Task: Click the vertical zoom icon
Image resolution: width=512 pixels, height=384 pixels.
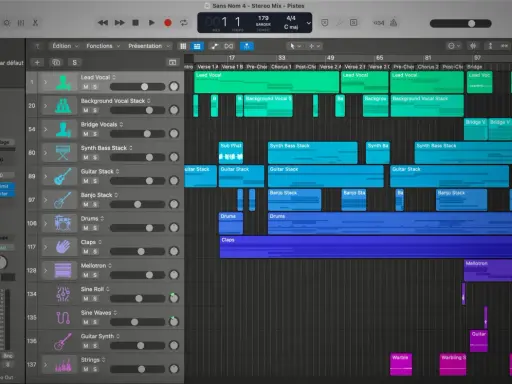Action: point(490,46)
